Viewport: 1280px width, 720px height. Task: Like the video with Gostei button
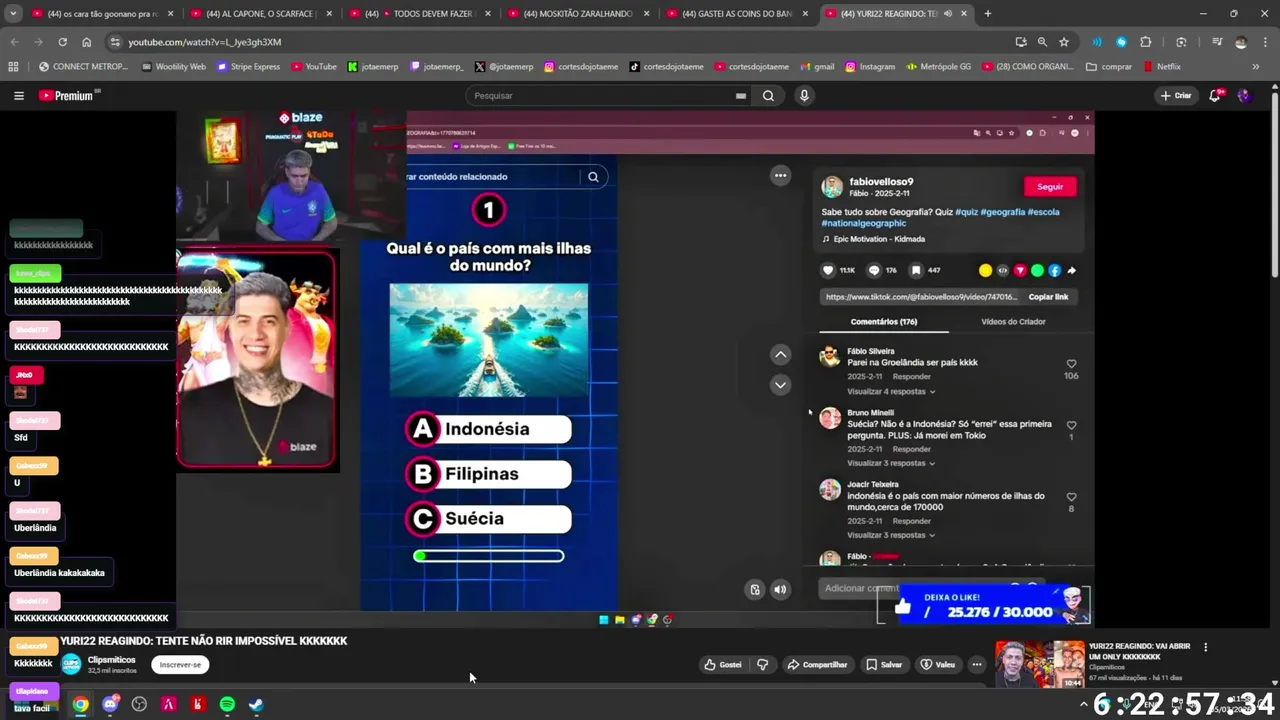pyautogui.click(x=723, y=665)
